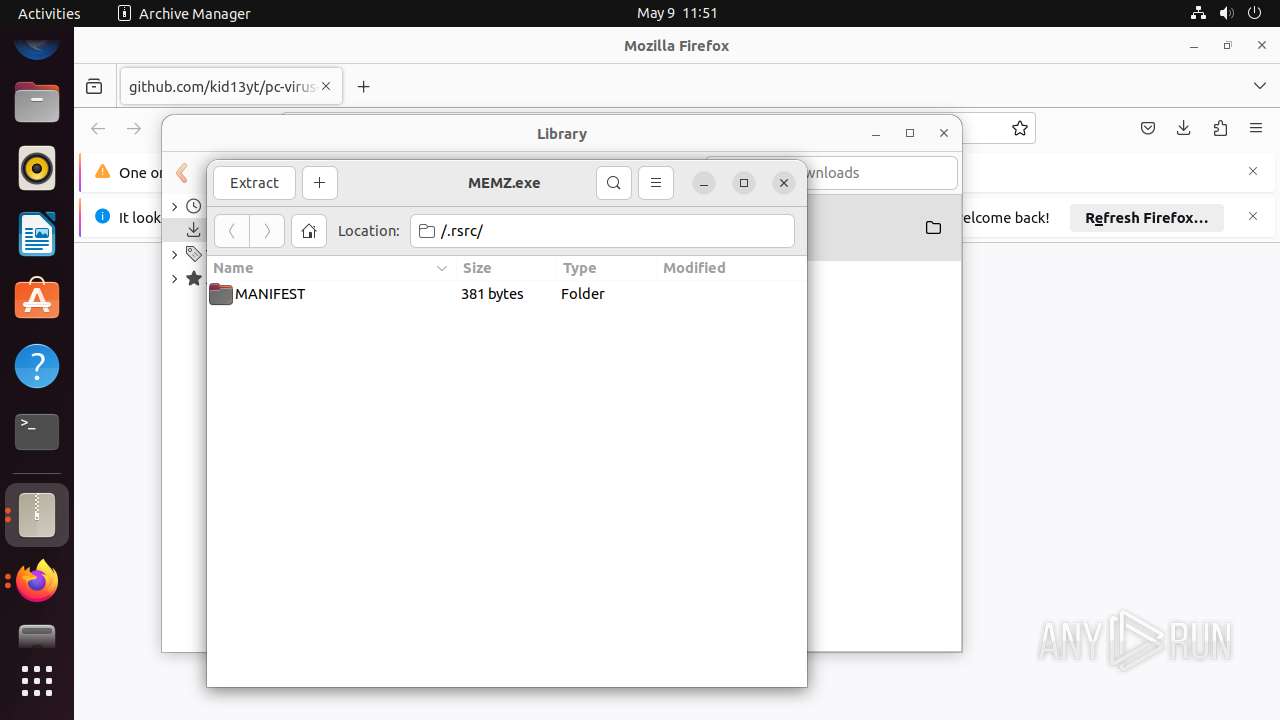1280x720 pixels.
Task: Go to archive home location
Action: [x=309, y=231]
